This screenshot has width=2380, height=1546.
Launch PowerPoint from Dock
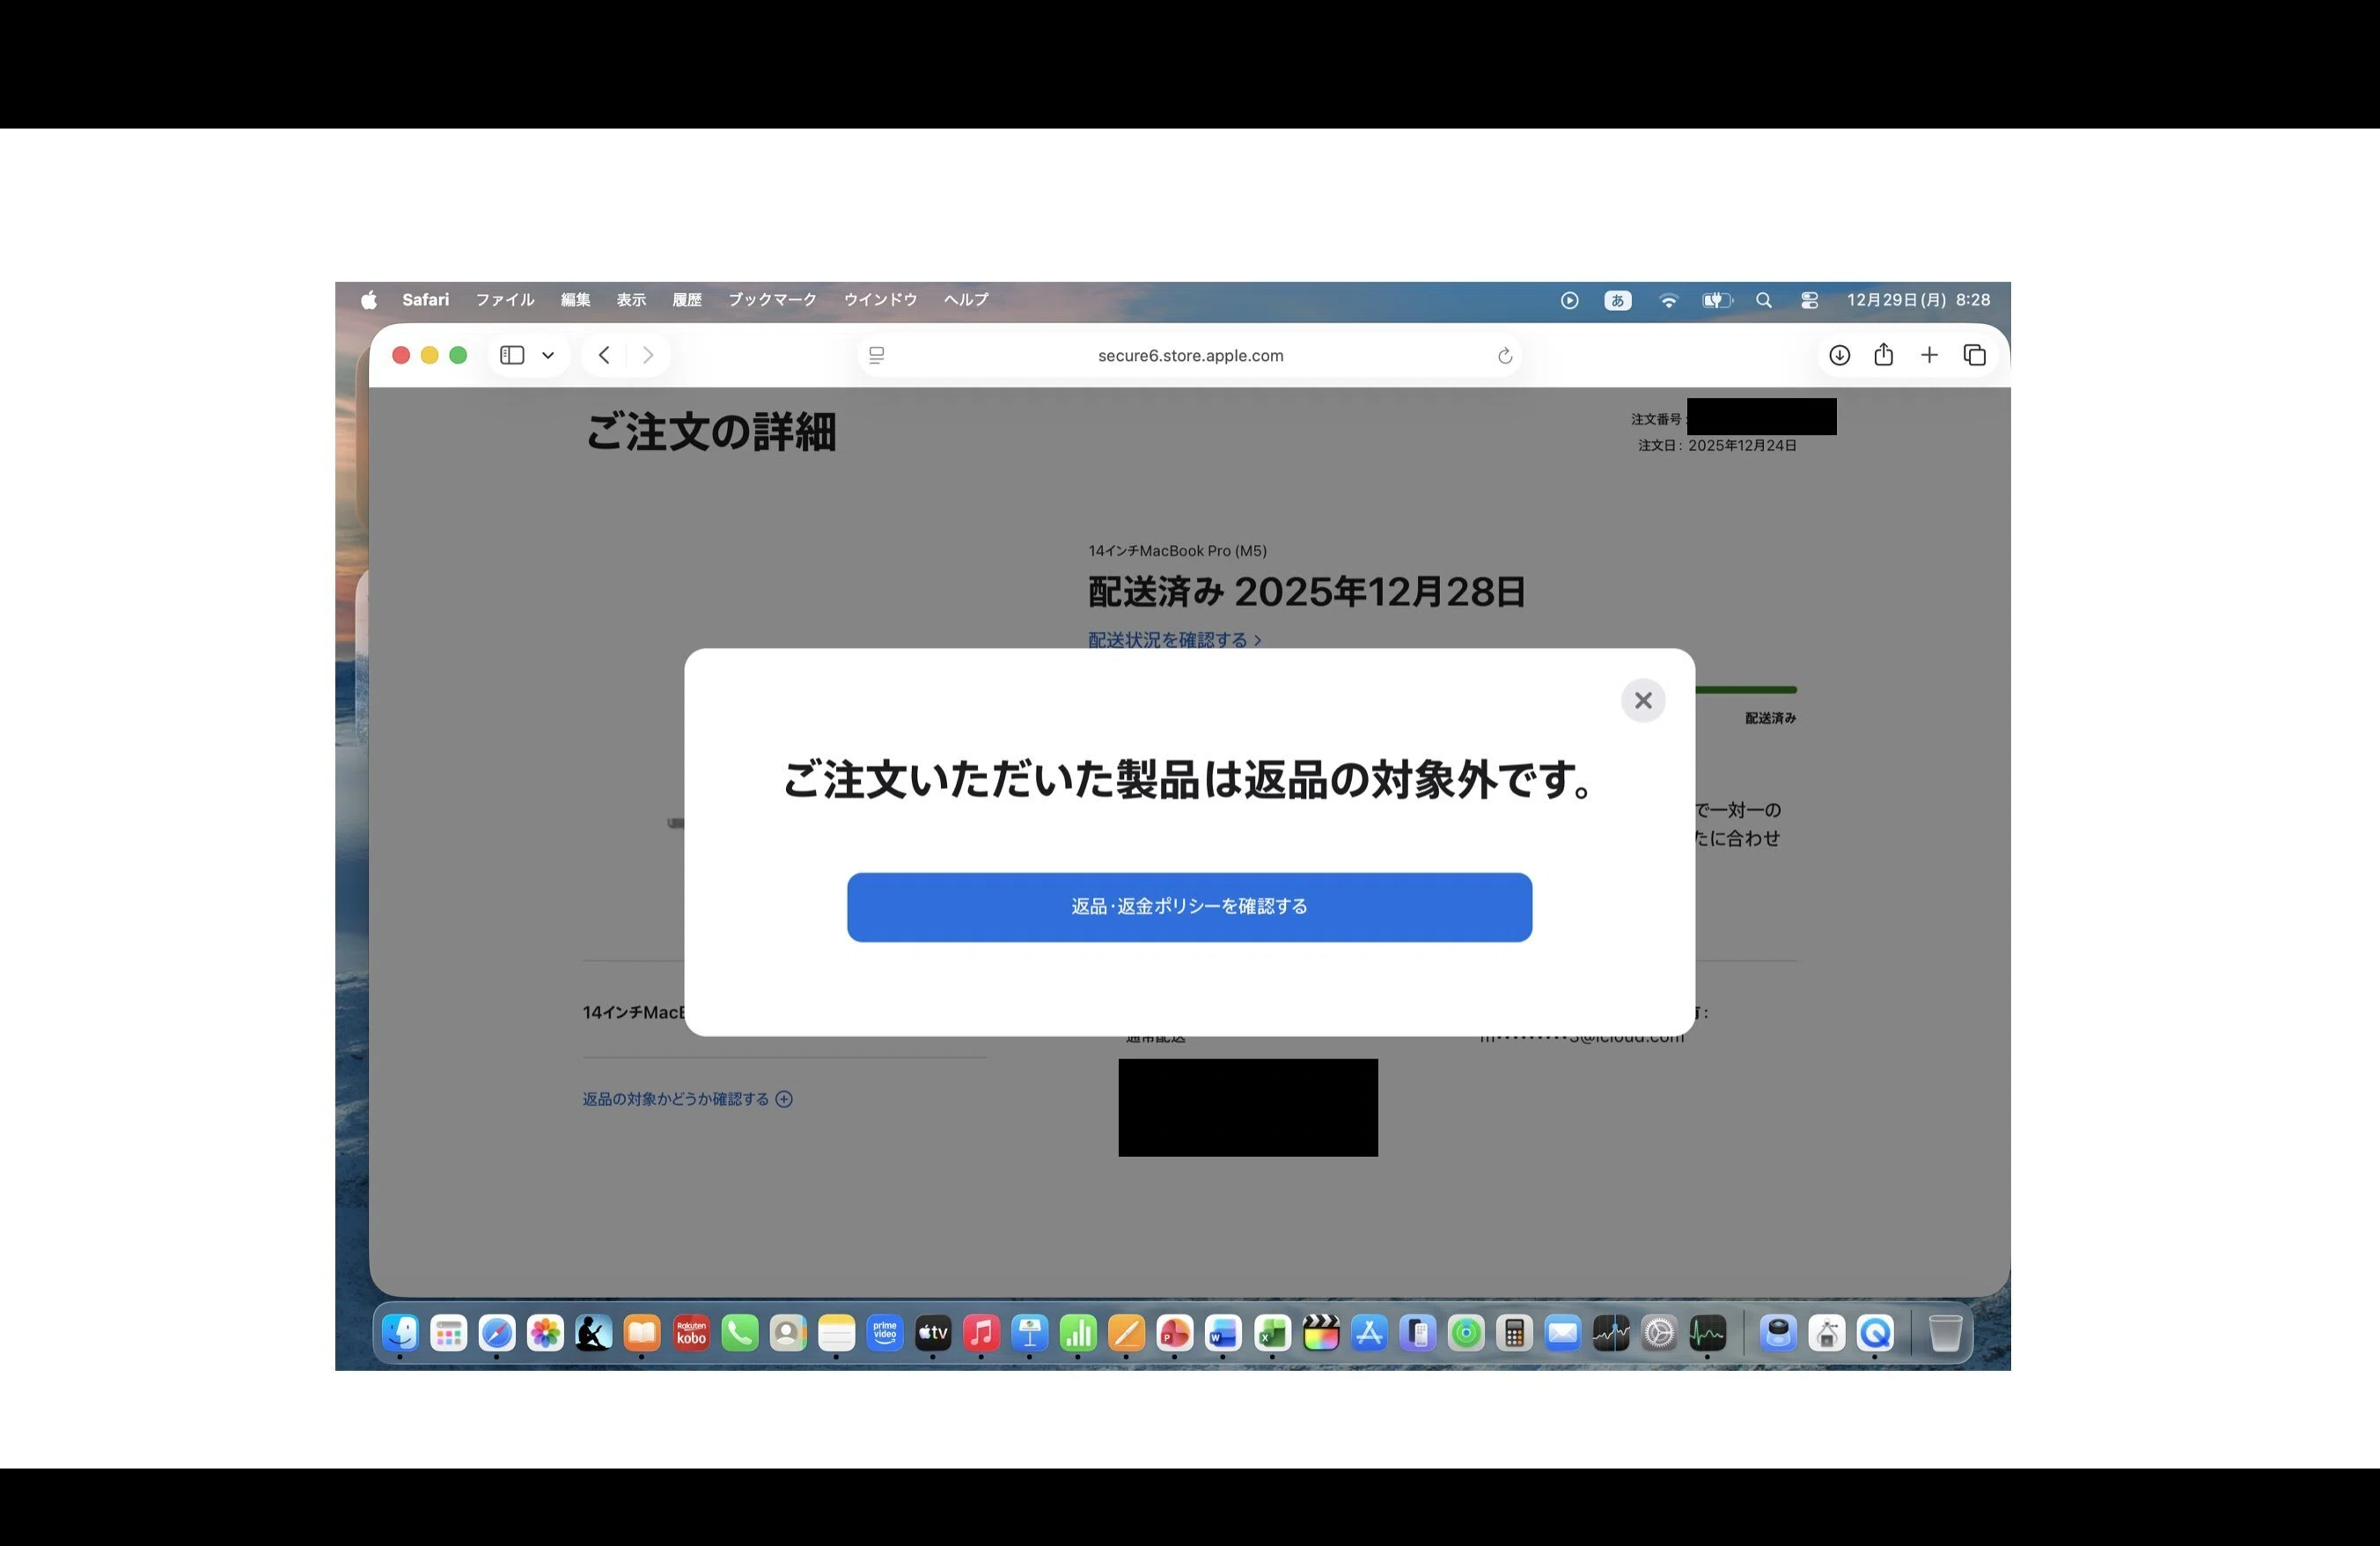tap(1175, 1333)
